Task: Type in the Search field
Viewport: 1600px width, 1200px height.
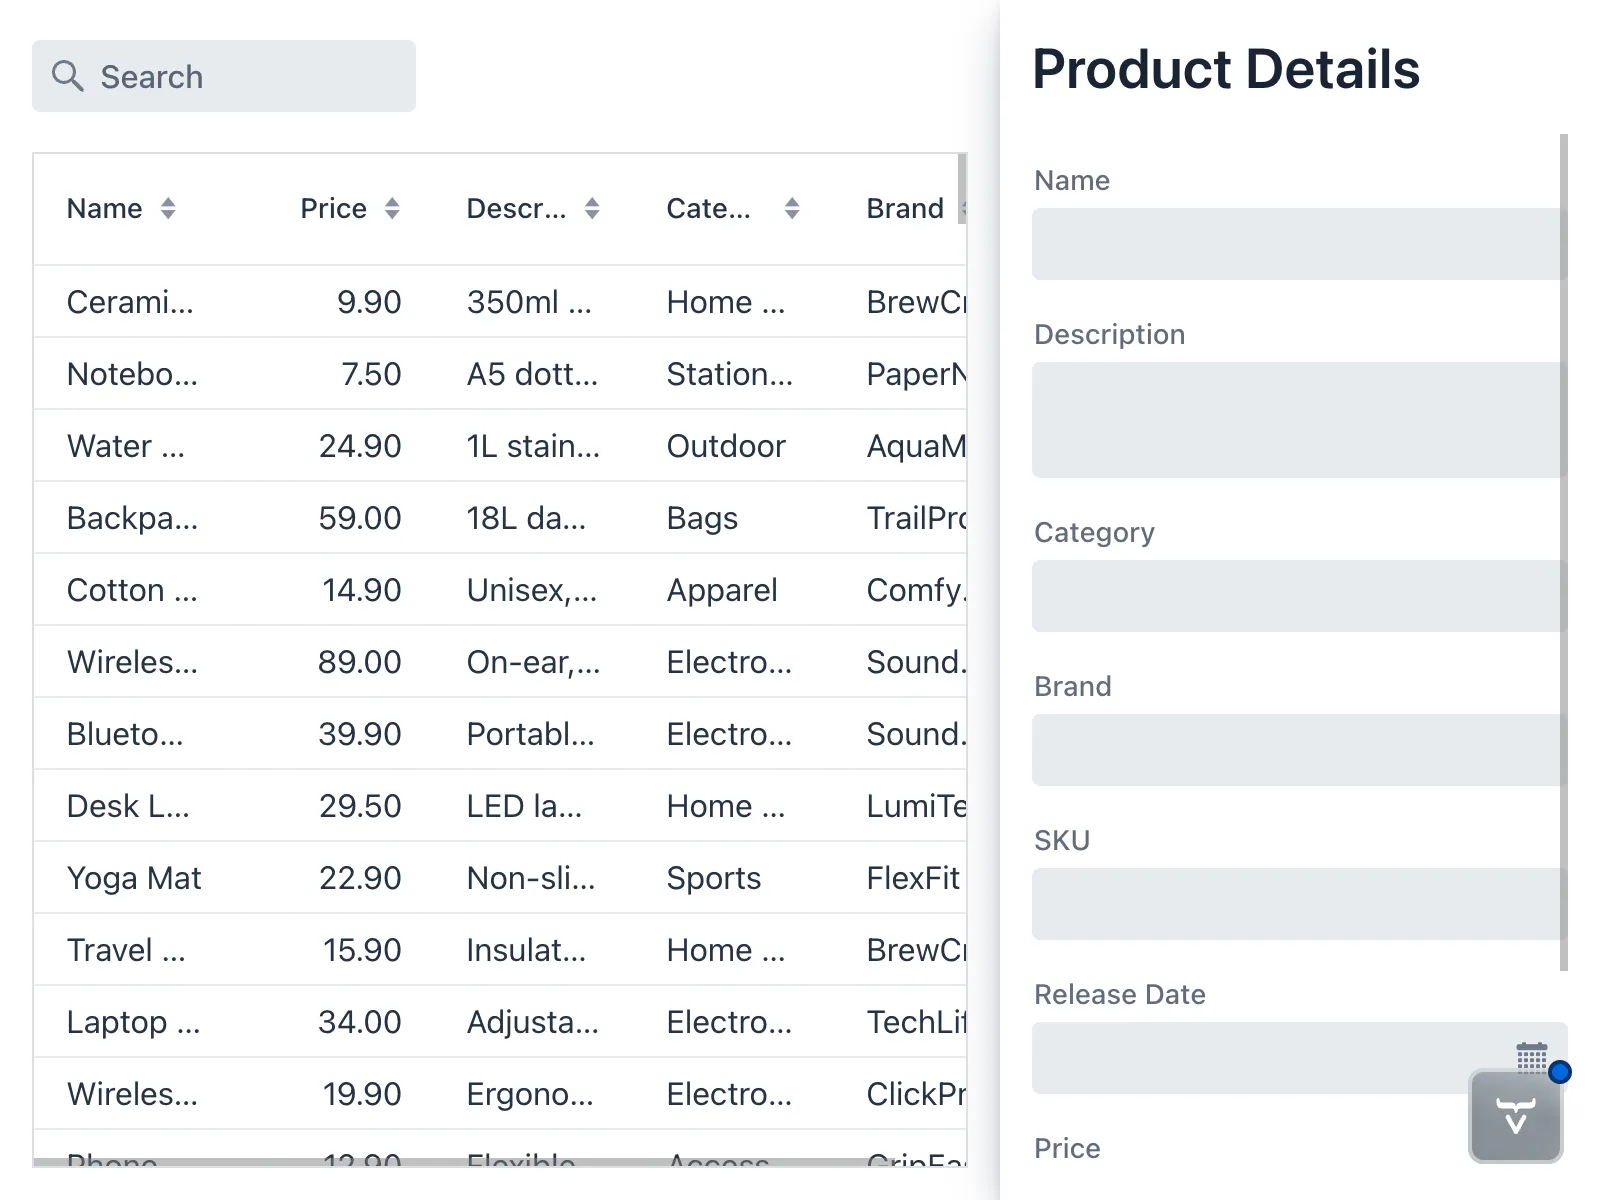Action: (250, 76)
